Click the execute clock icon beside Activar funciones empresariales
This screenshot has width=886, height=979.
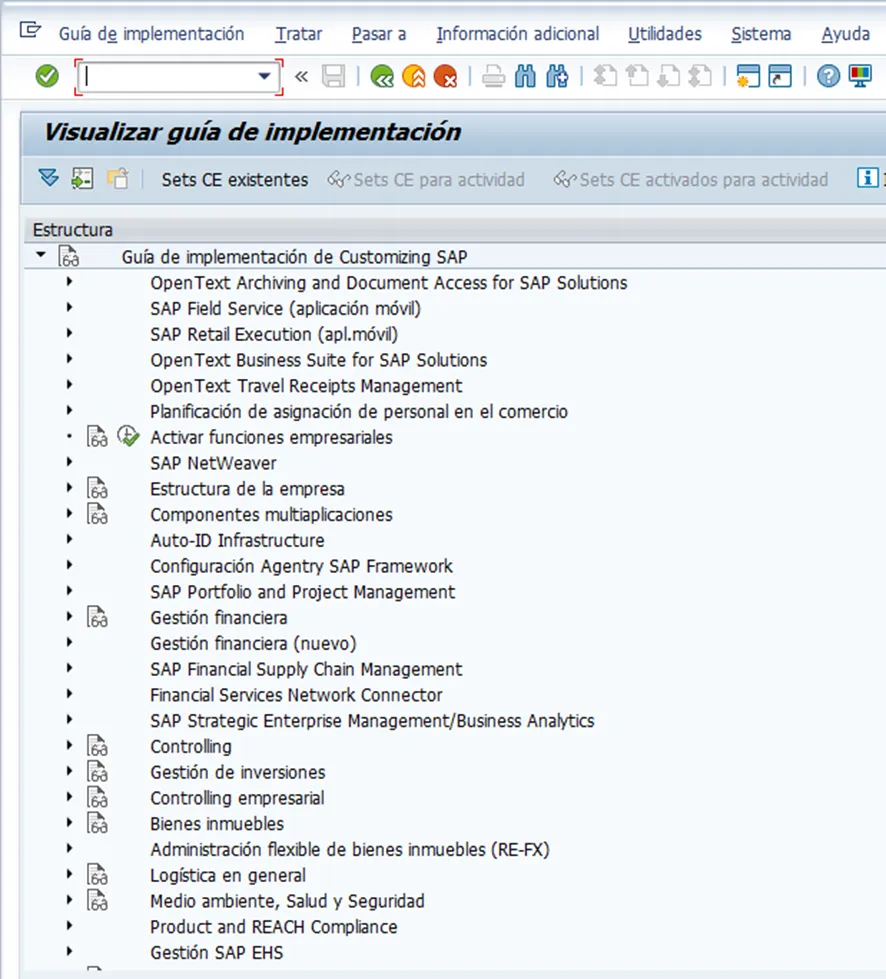(x=128, y=436)
